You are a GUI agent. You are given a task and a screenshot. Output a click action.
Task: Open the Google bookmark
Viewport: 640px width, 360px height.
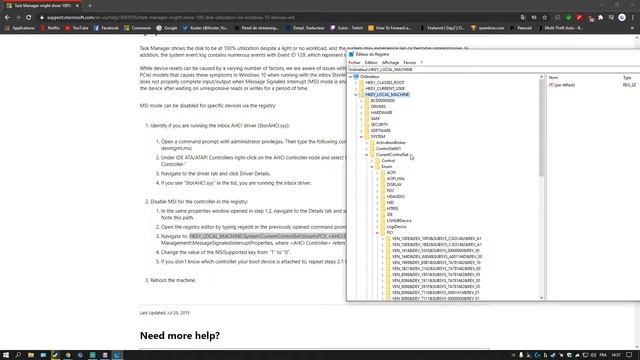167,28
